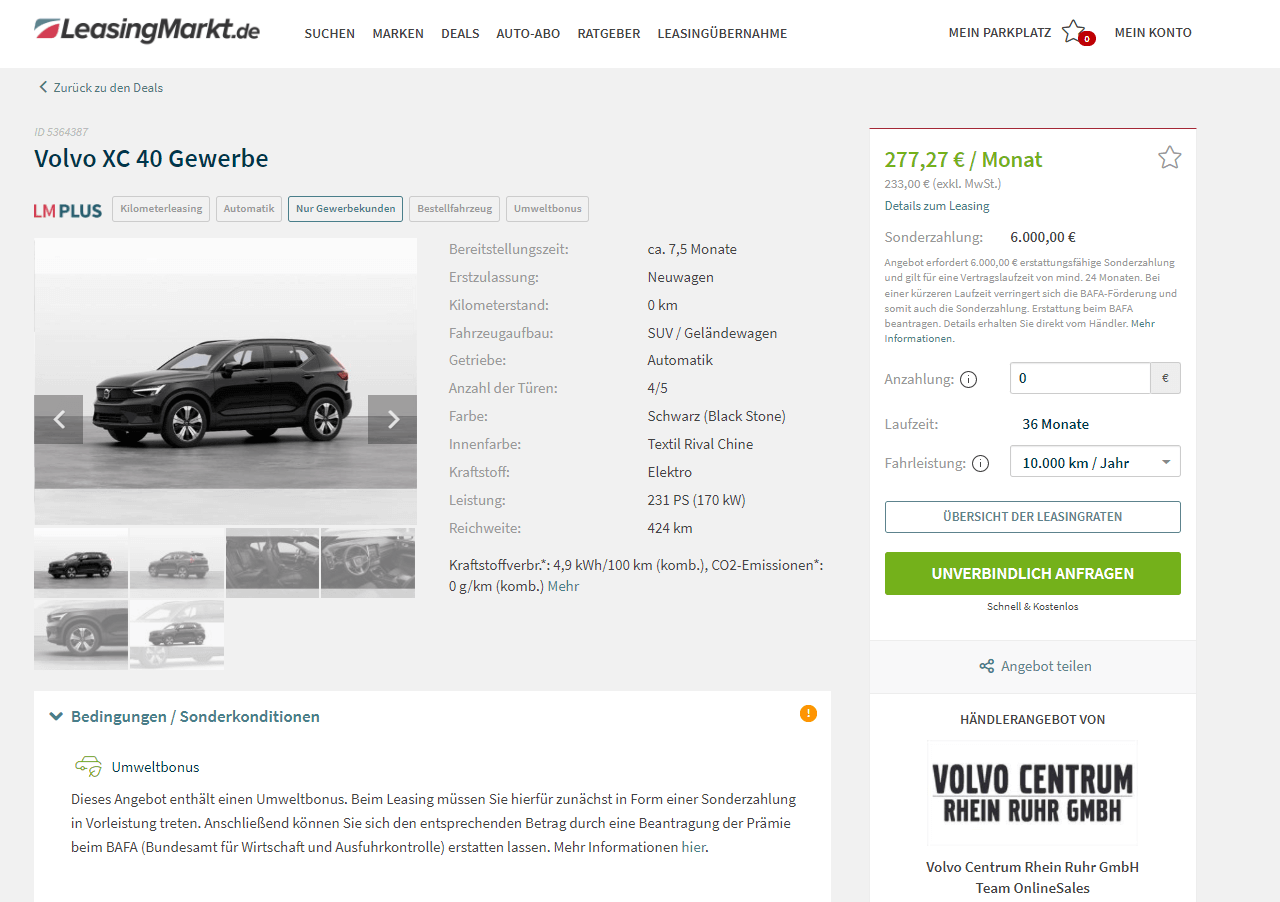
Task: Click the LeasingMarkt.de logo
Action: (x=147, y=30)
